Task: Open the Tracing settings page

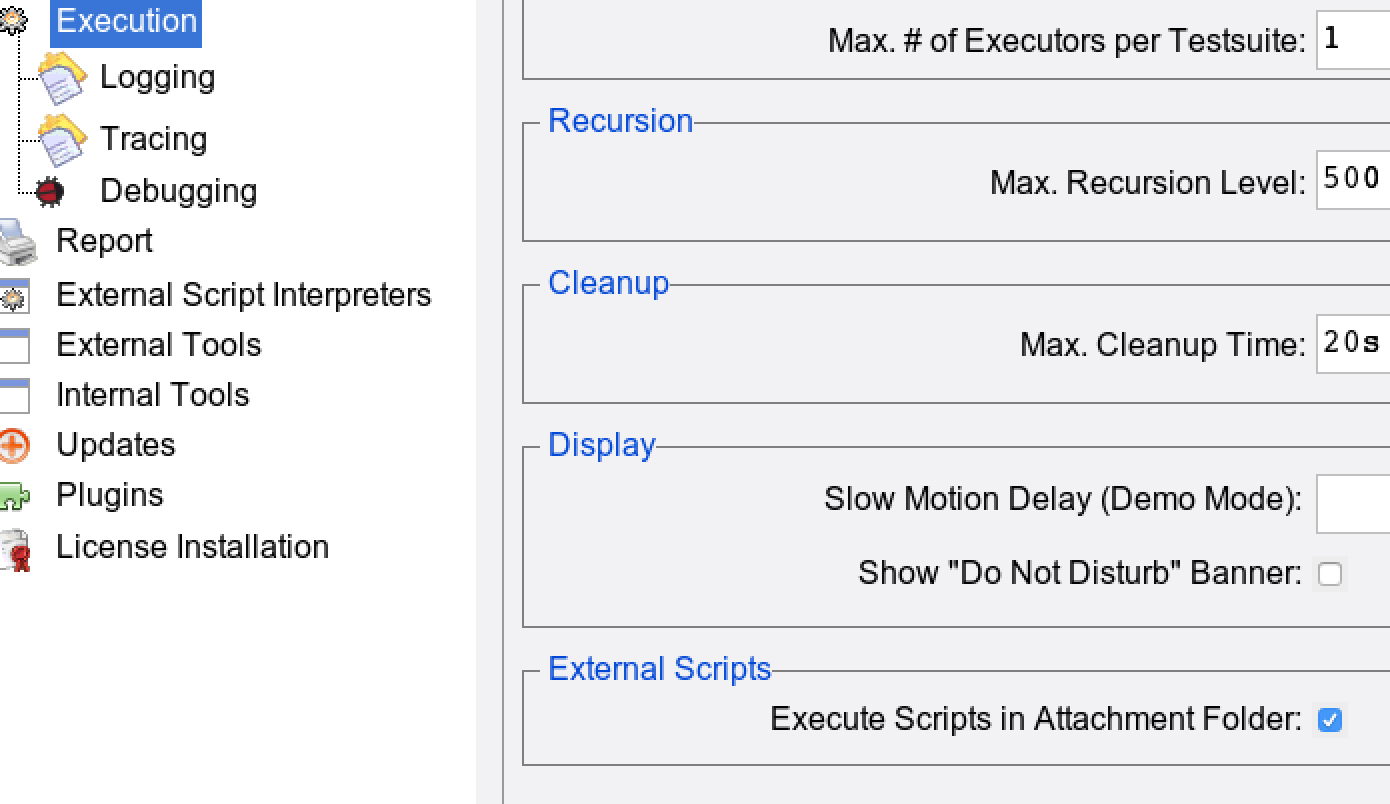Action: pos(153,139)
